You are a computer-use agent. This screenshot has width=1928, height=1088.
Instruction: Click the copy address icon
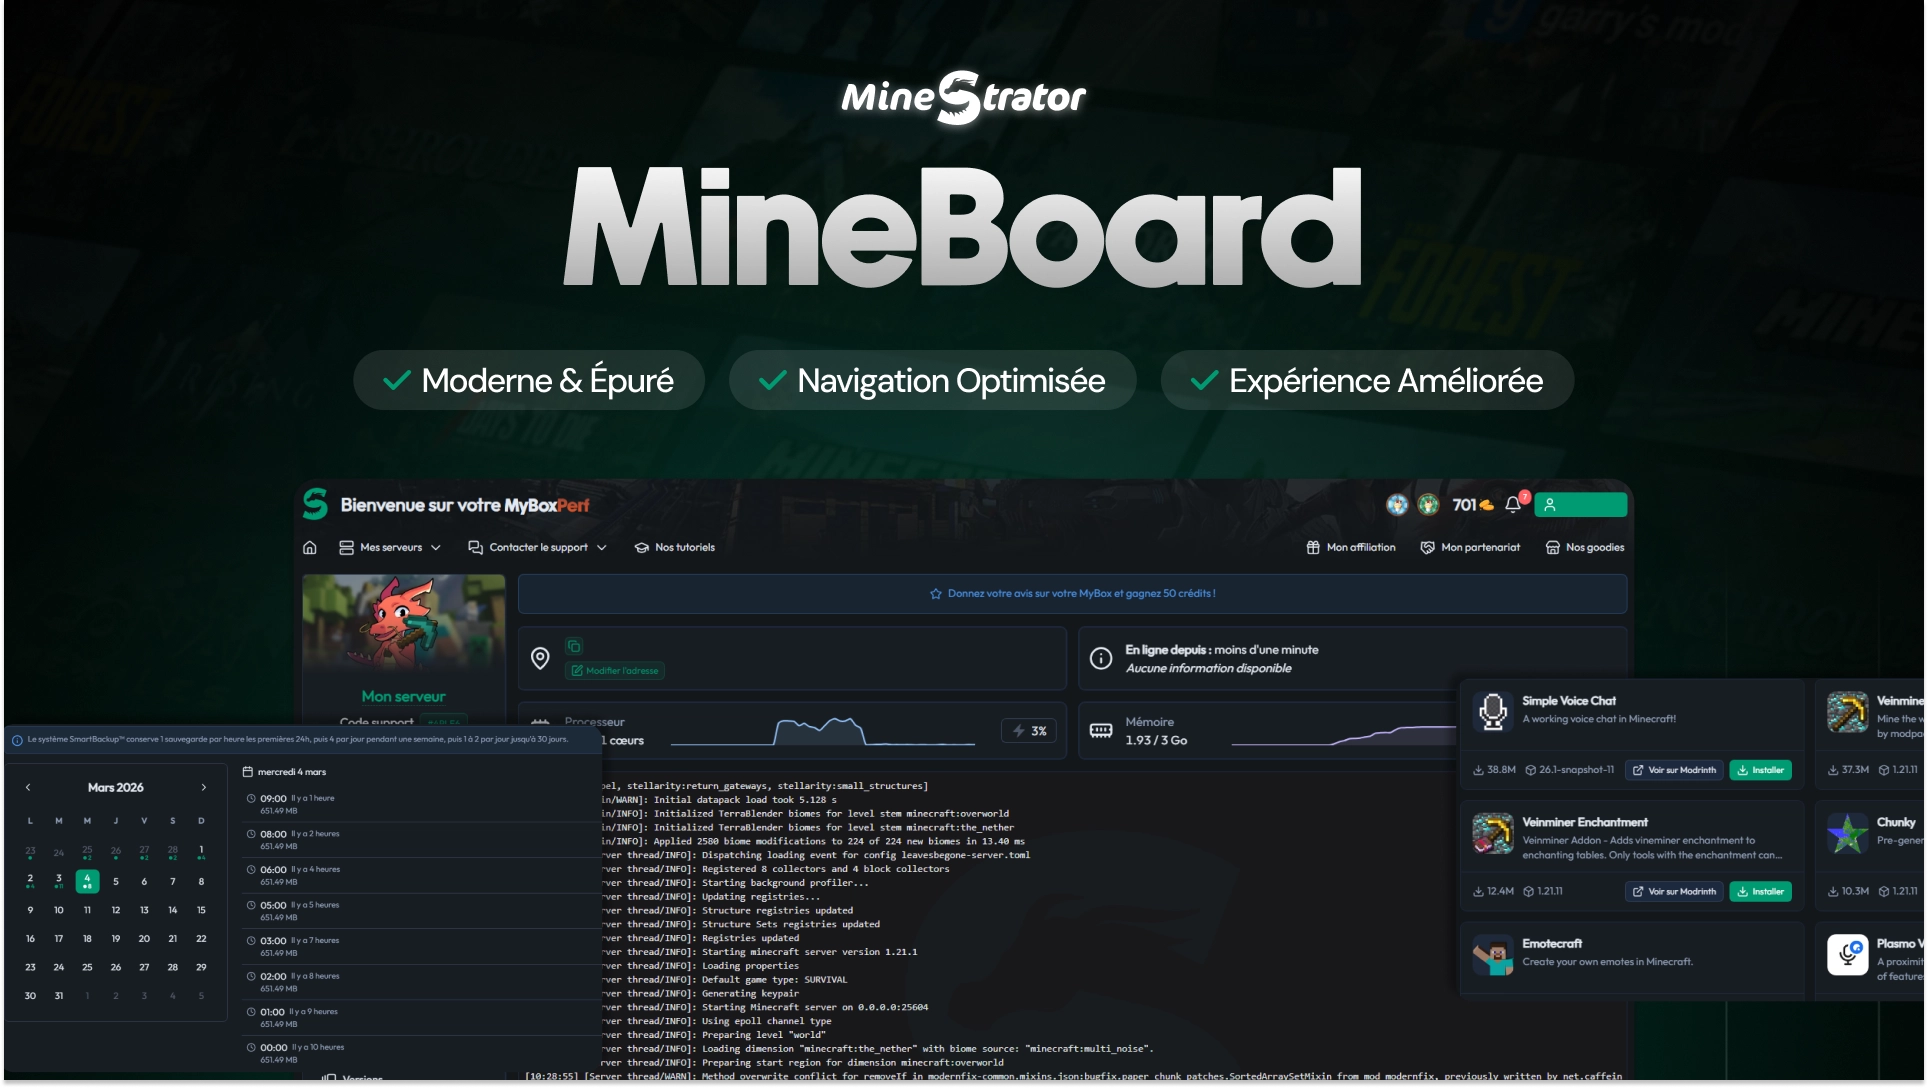pos(574,646)
